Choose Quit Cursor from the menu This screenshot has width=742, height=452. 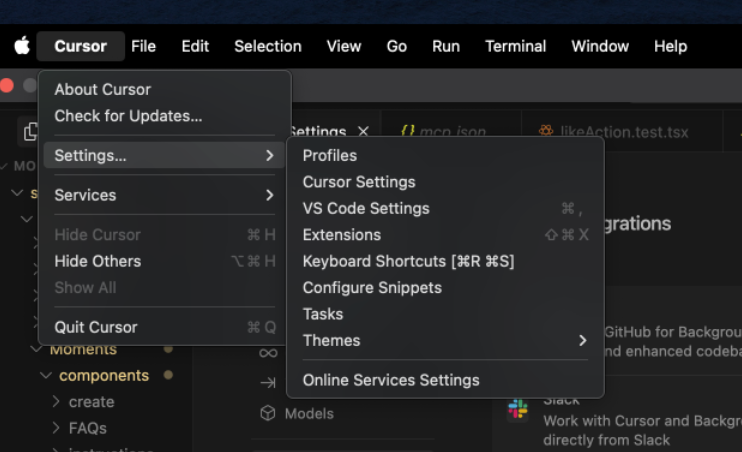[96, 327]
